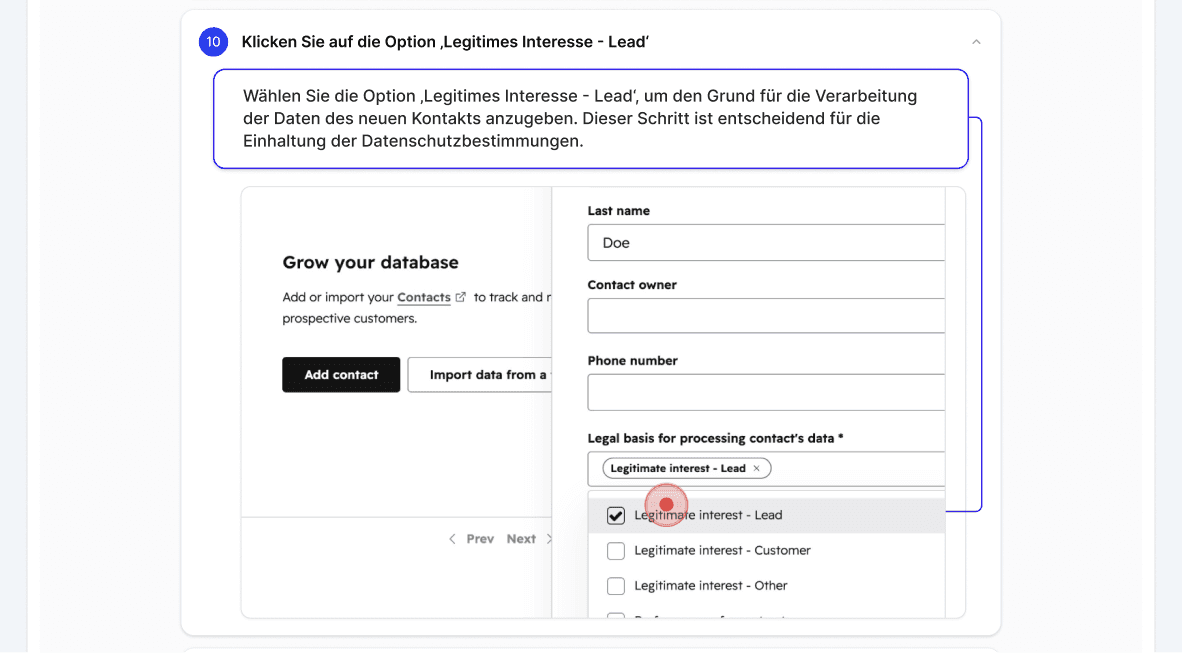This screenshot has width=1182, height=653.
Task: Collapse step 10 with the chevron
Action: [976, 42]
